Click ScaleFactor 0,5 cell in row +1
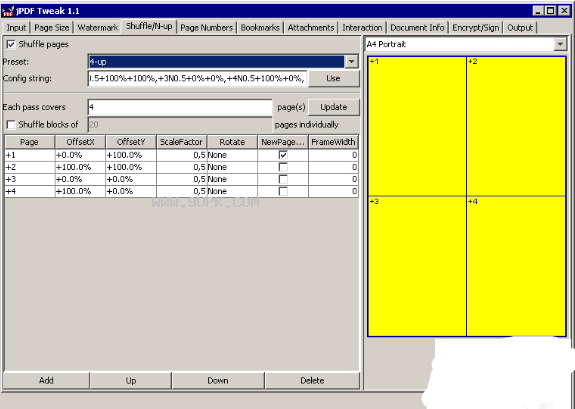The width and height of the screenshot is (575, 409). [182, 155]
